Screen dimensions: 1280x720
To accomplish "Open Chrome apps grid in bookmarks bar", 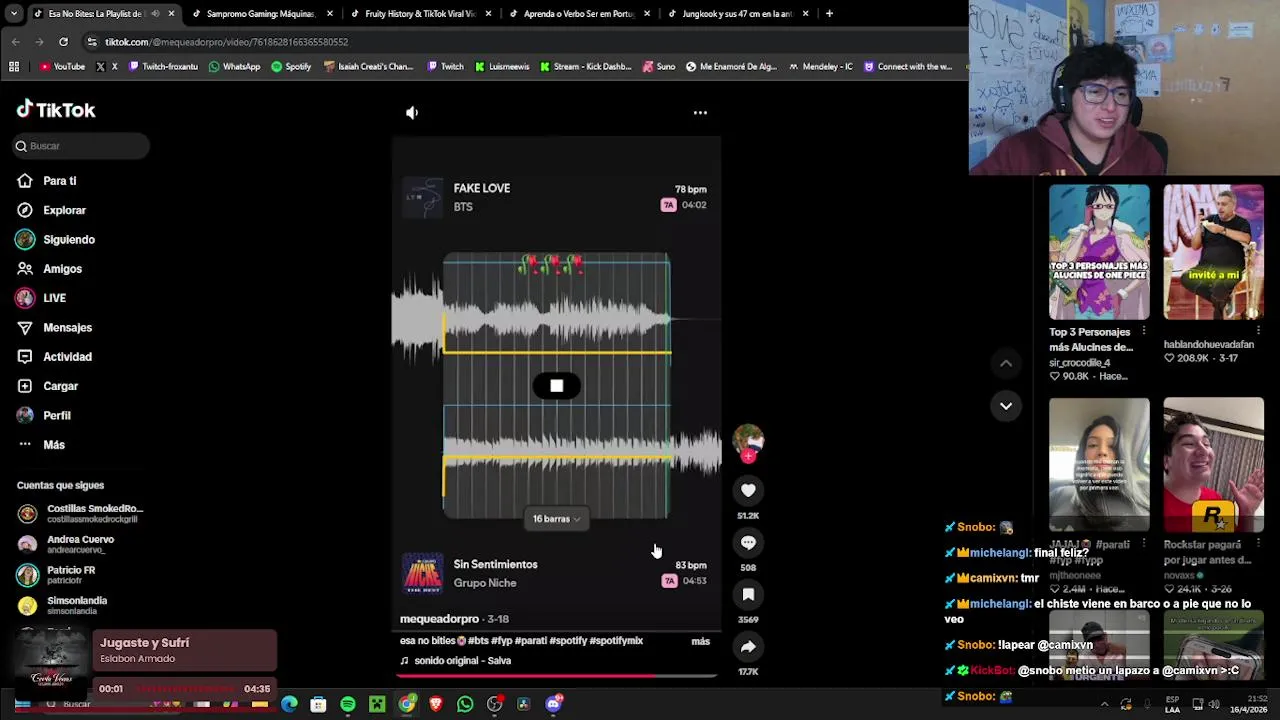I will tap(14, 67).
